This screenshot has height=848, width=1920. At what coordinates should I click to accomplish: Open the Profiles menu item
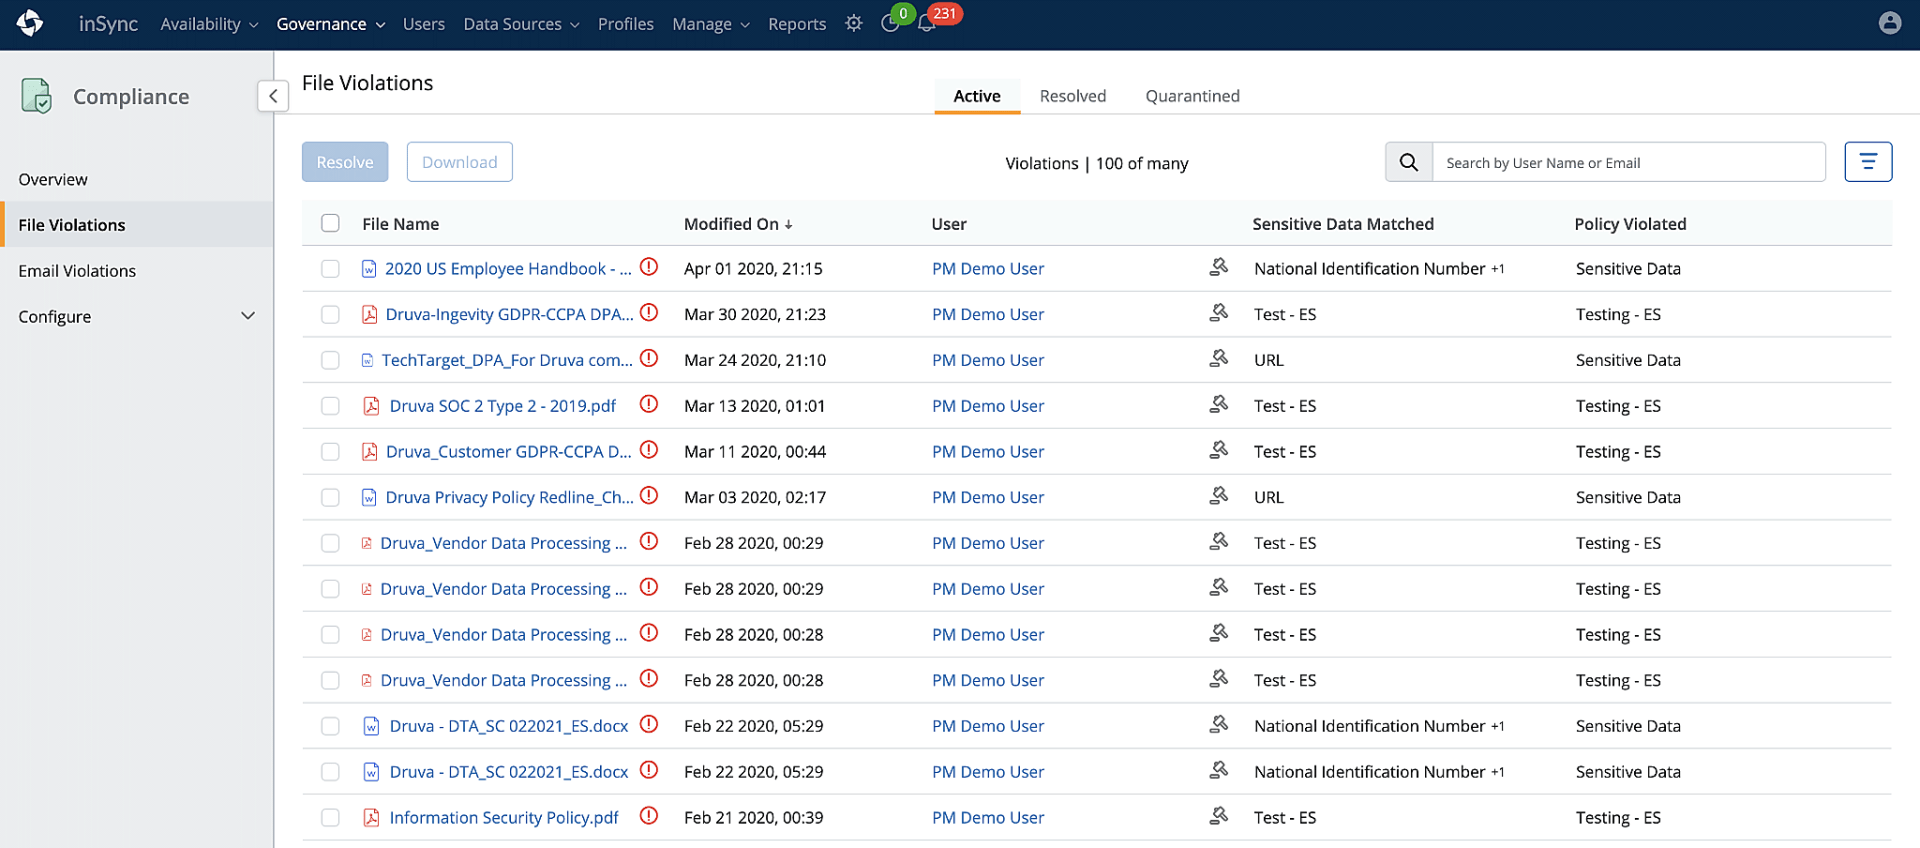[626, 24]
